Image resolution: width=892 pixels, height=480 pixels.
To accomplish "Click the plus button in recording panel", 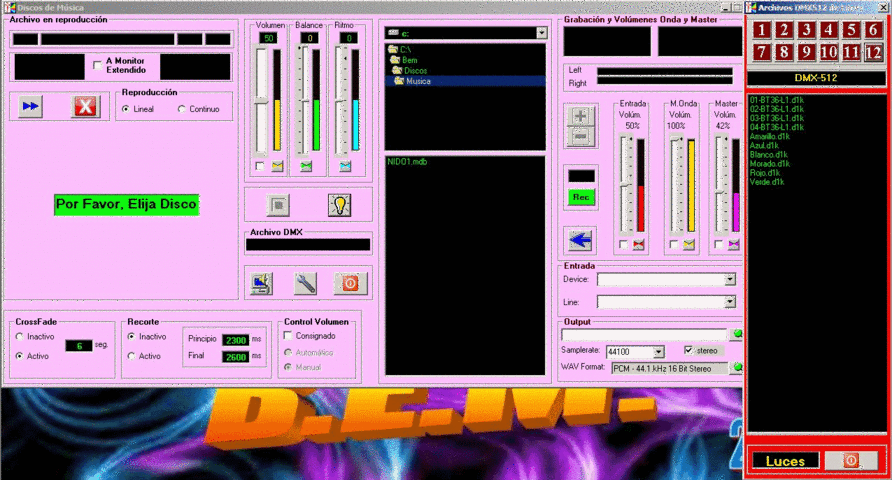I will [581, 116].
